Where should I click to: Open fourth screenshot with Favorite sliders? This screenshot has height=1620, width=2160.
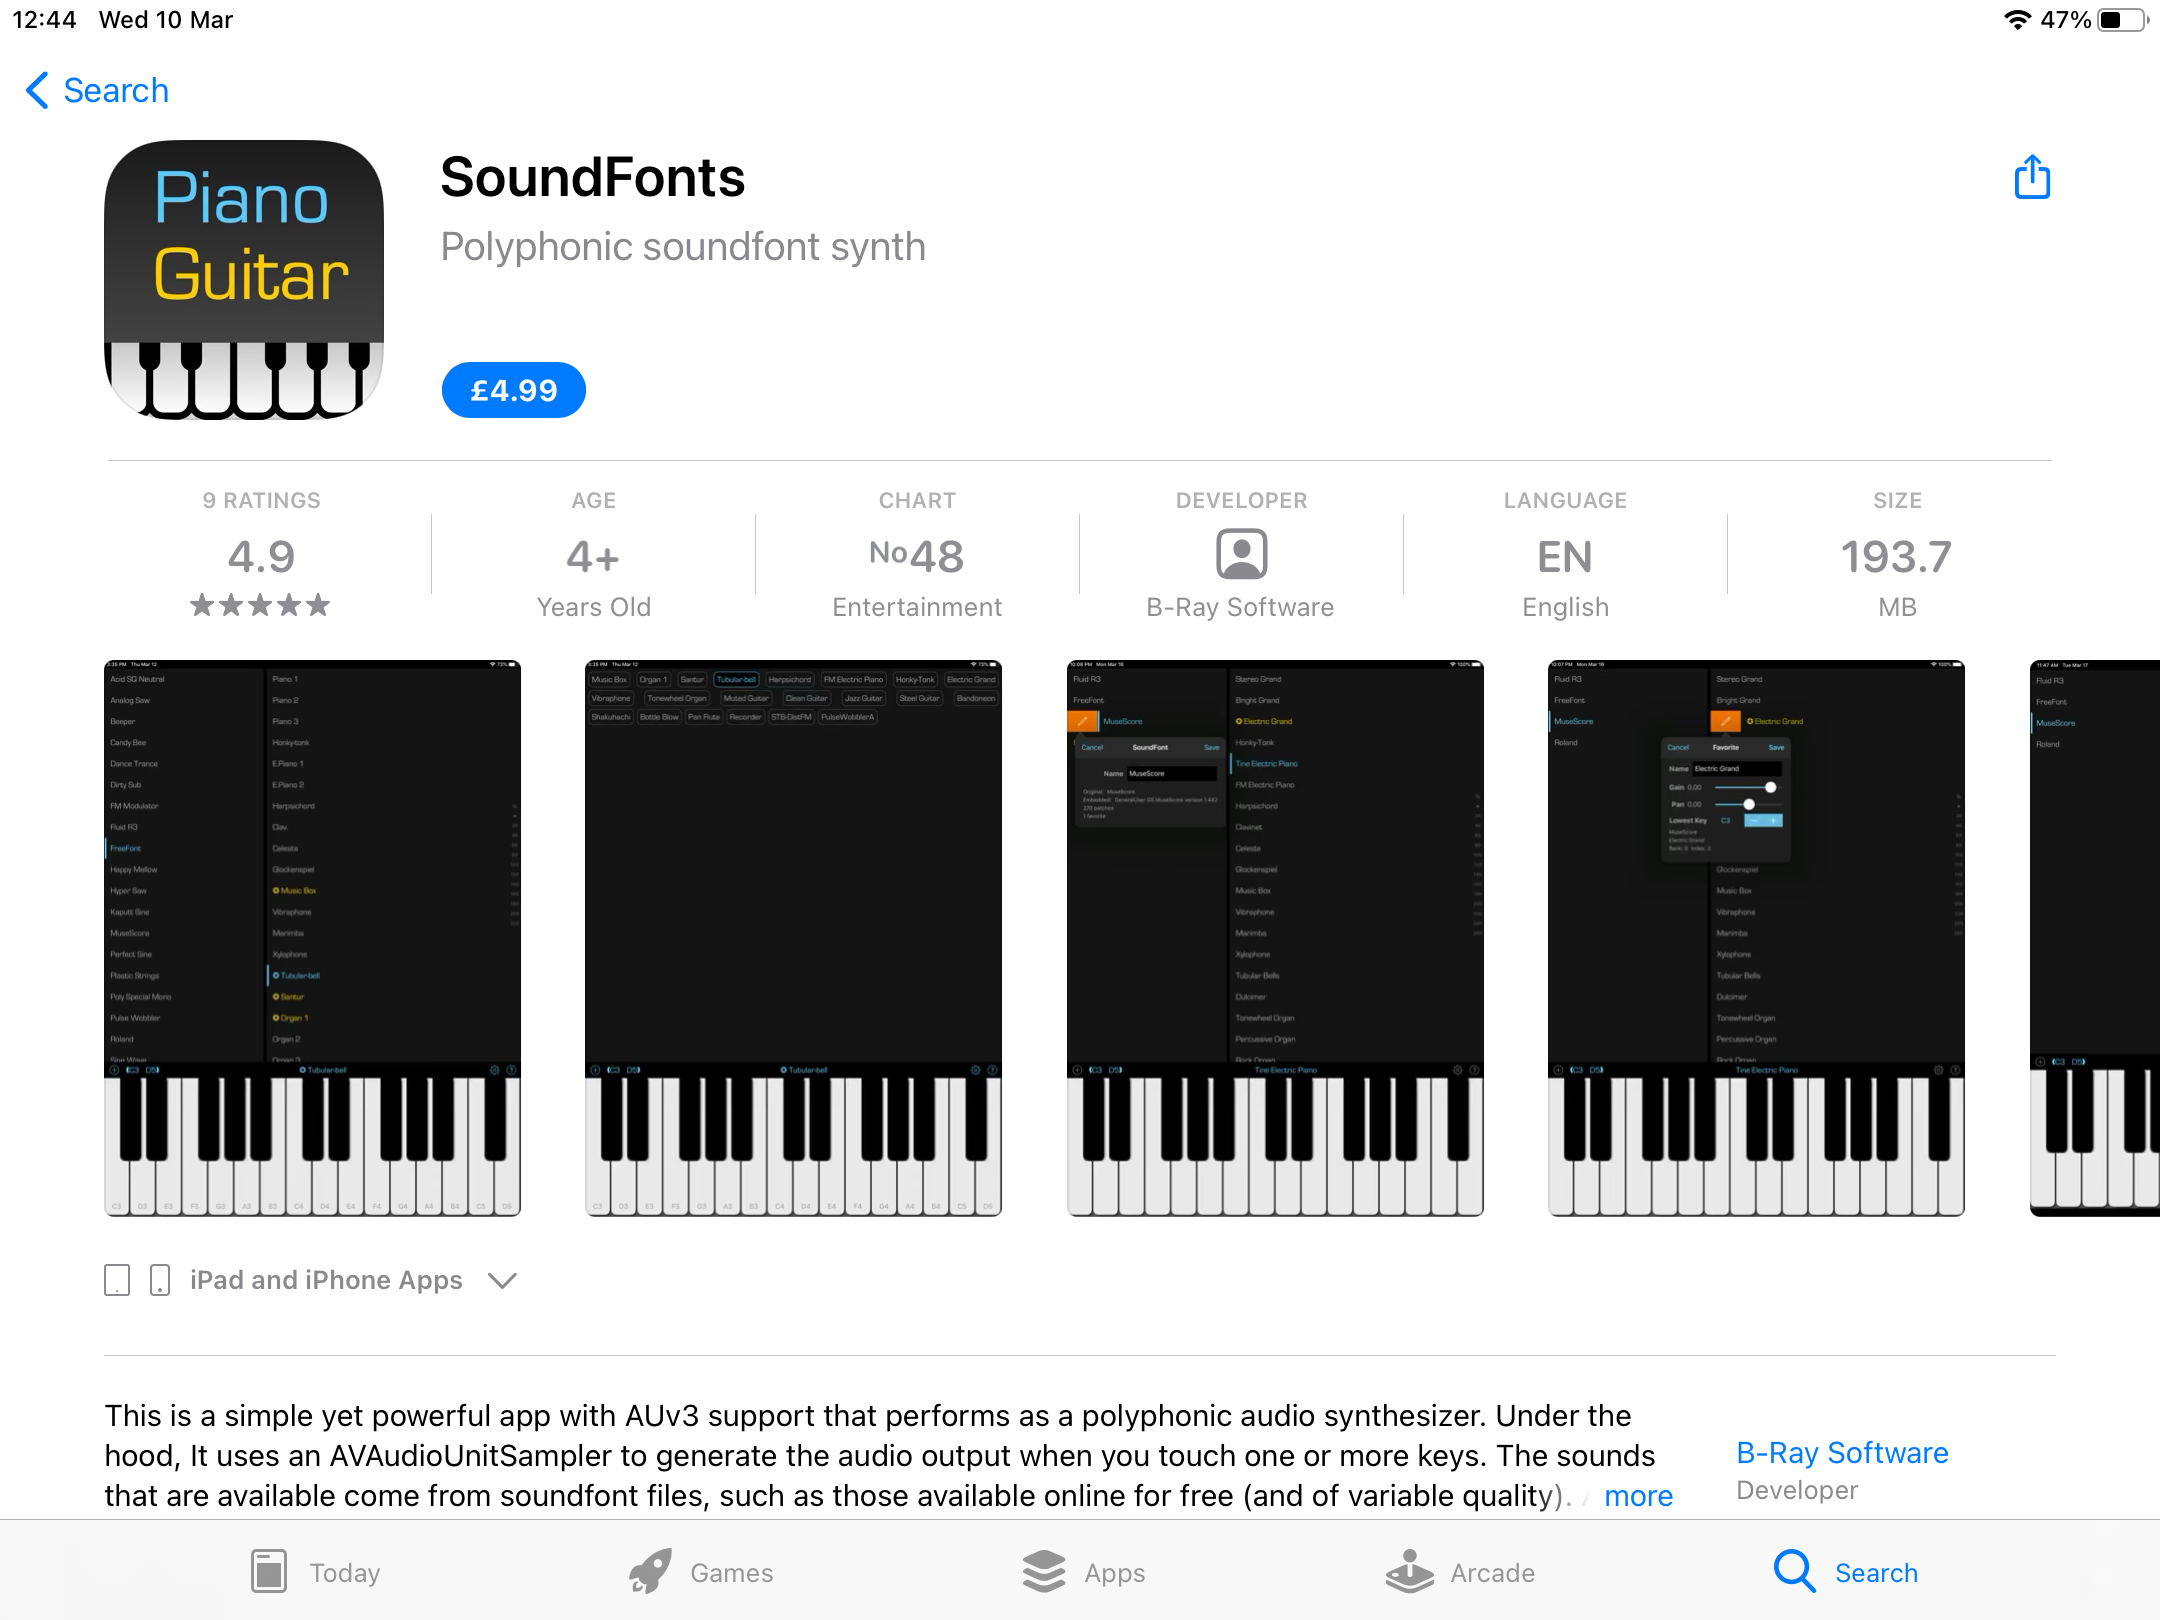[1756, 938]
